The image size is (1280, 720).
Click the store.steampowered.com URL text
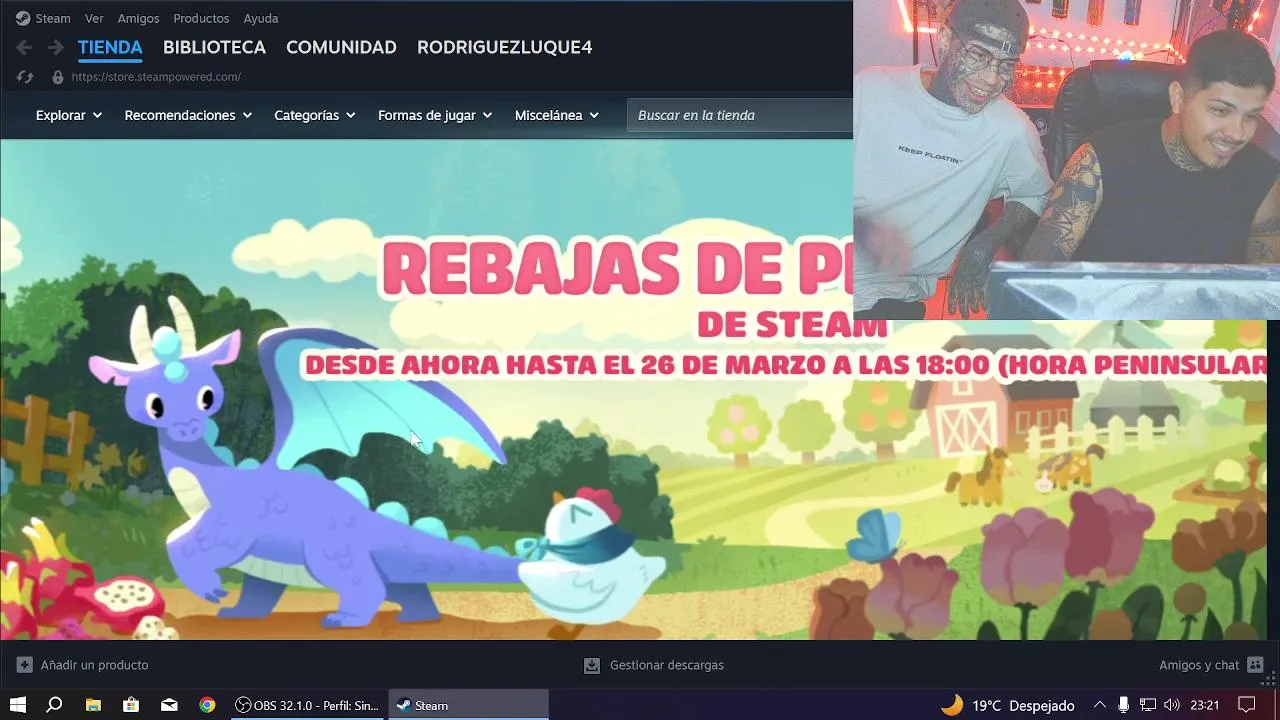click(x=156, y=77)
